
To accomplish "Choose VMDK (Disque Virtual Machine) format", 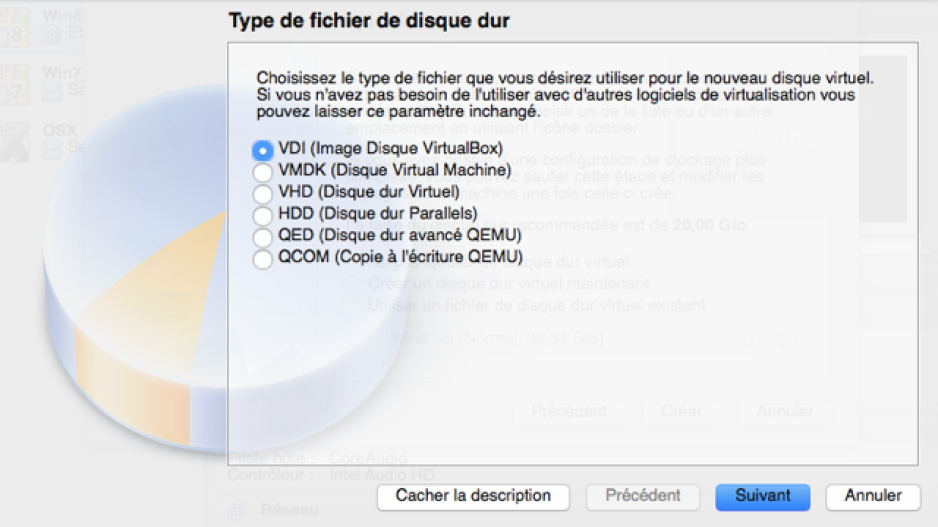I will pos(382,171).
